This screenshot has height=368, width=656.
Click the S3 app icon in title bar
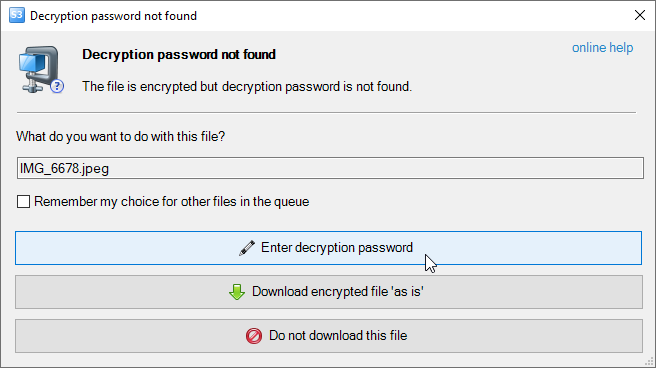(17, 15)
